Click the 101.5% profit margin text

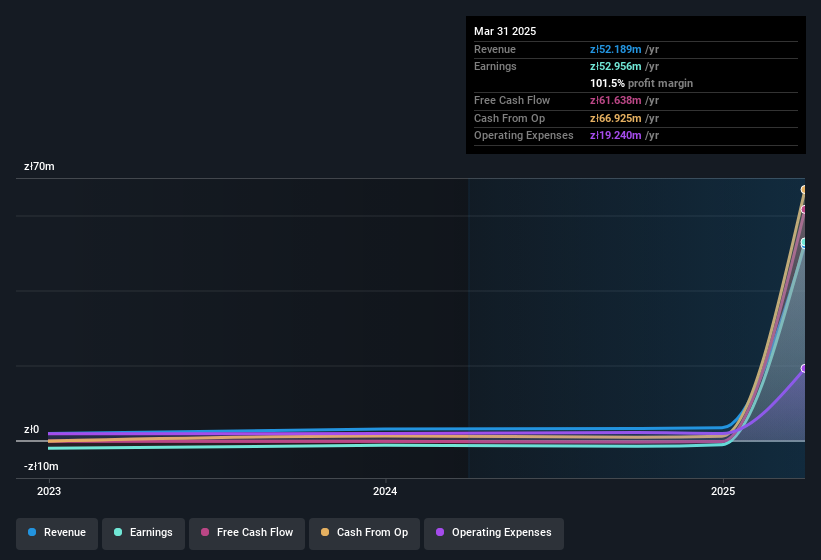point(641,83)
